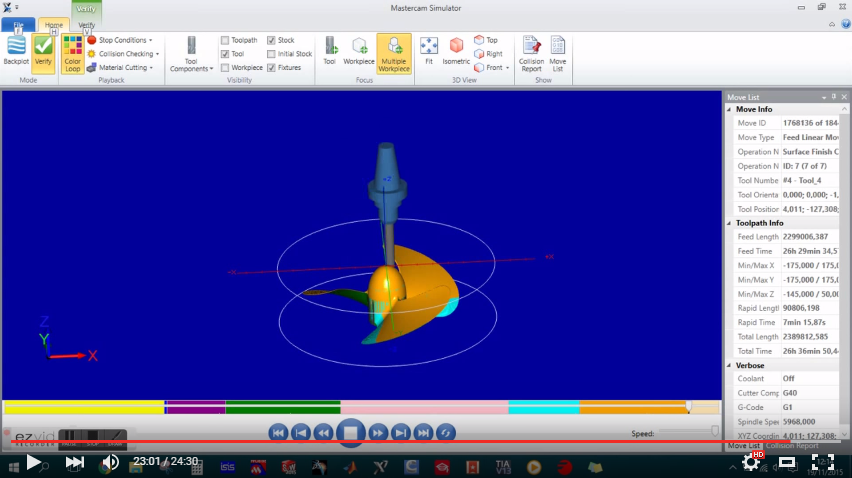Collapse the ribbon with arrow
Screen dimensions: 852x478
click(x=832, y=24)
